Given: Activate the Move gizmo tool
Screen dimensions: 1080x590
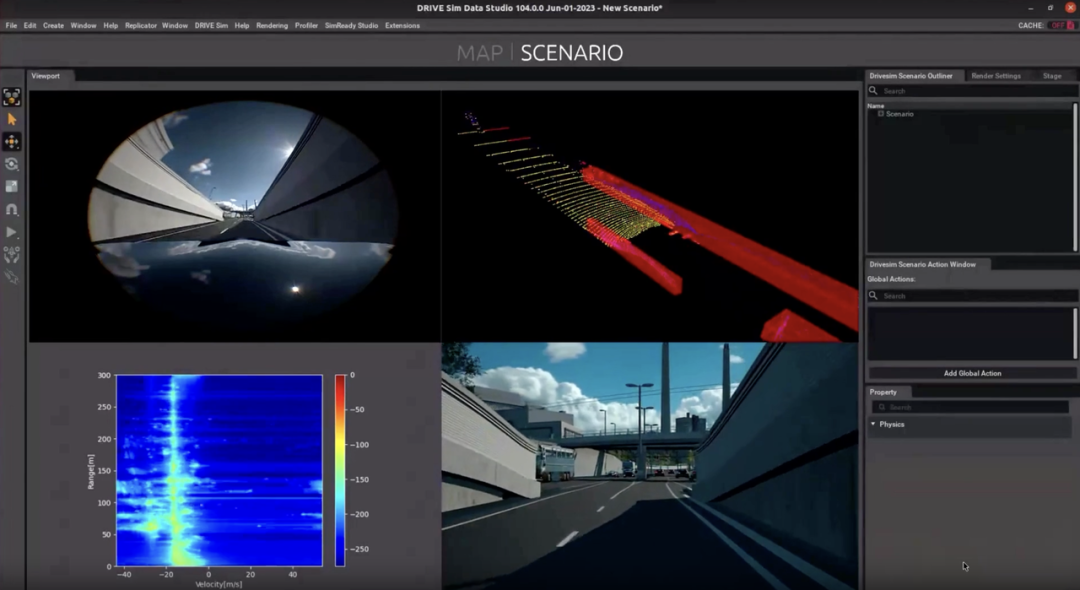Looking at the screenshot, I should tap(12, 142).
